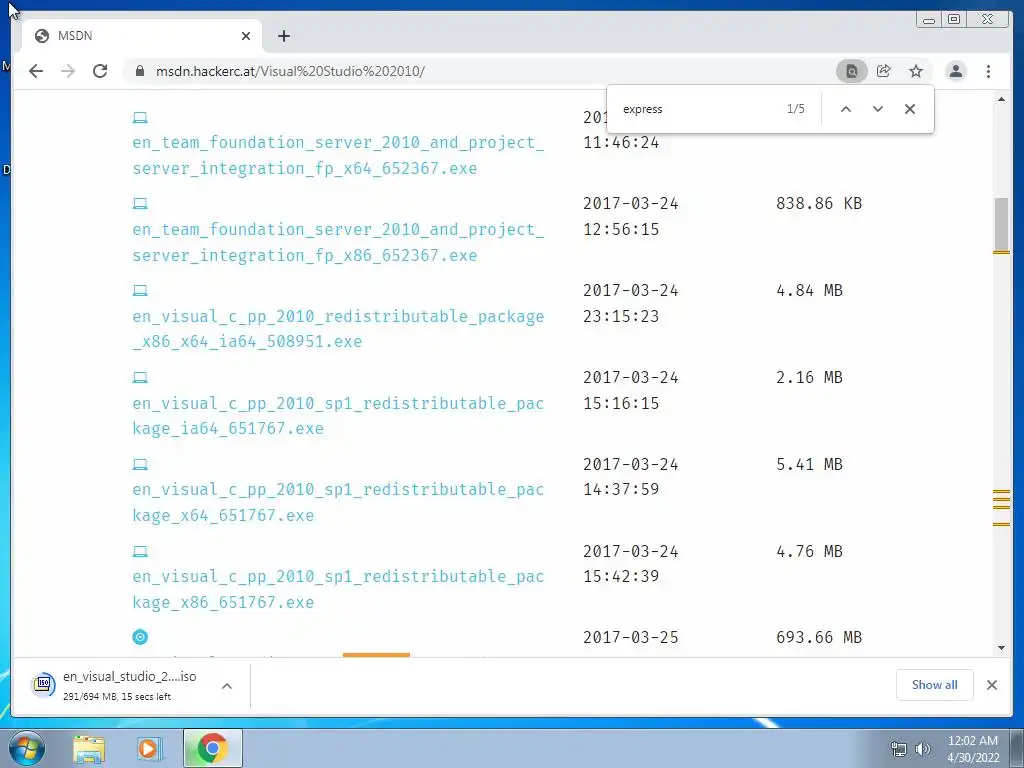
Task: Select the 5.41 MB size text
Action: coord(809,464)
